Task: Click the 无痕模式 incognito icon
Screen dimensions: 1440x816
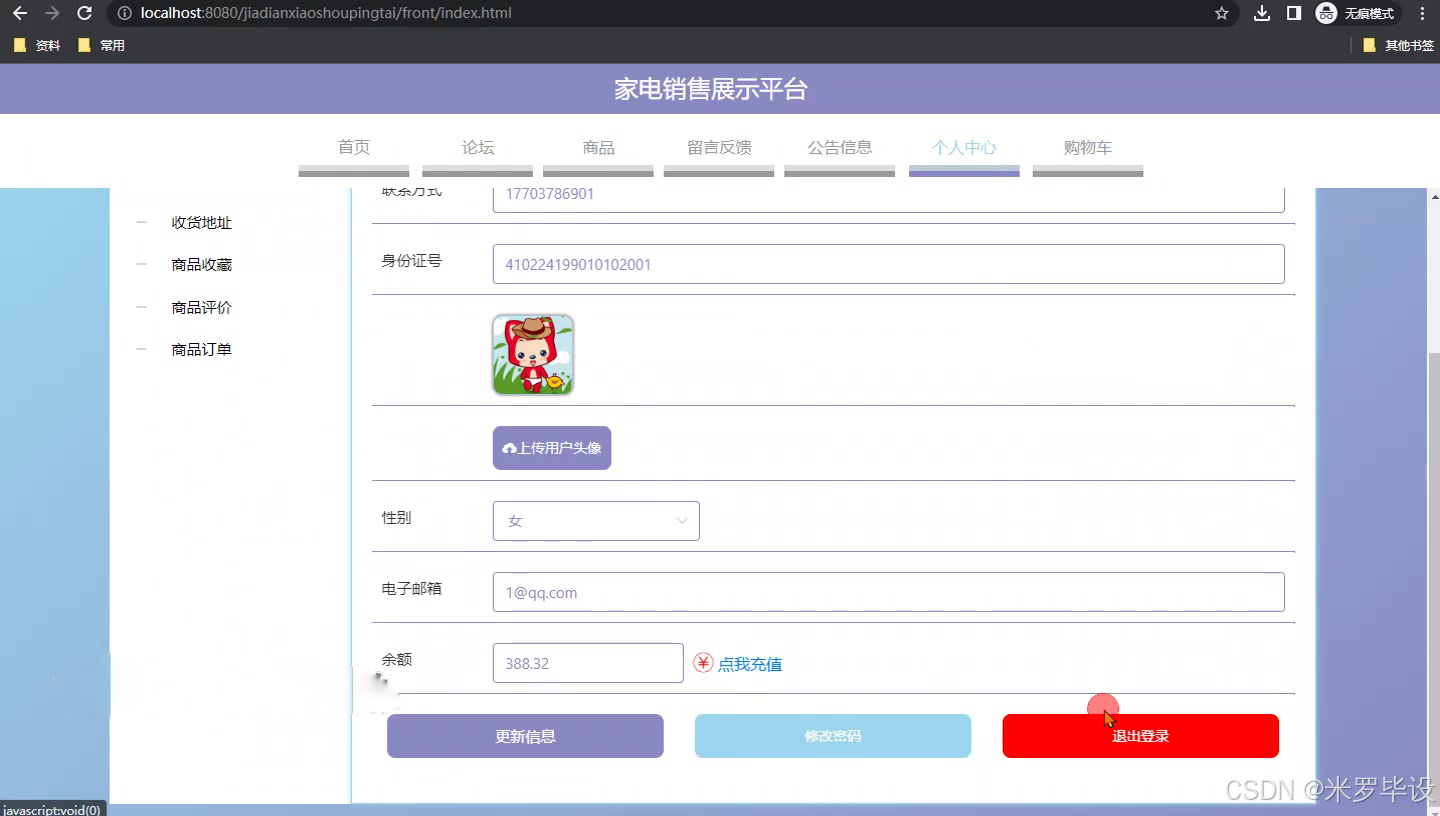Action: coord(1327,13)
